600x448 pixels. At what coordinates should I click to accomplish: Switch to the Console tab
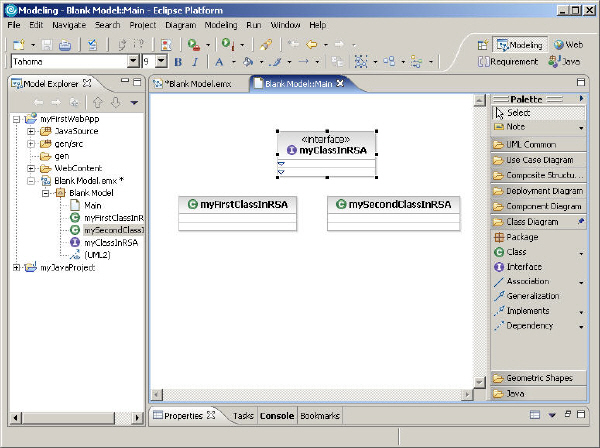(277, 416)
